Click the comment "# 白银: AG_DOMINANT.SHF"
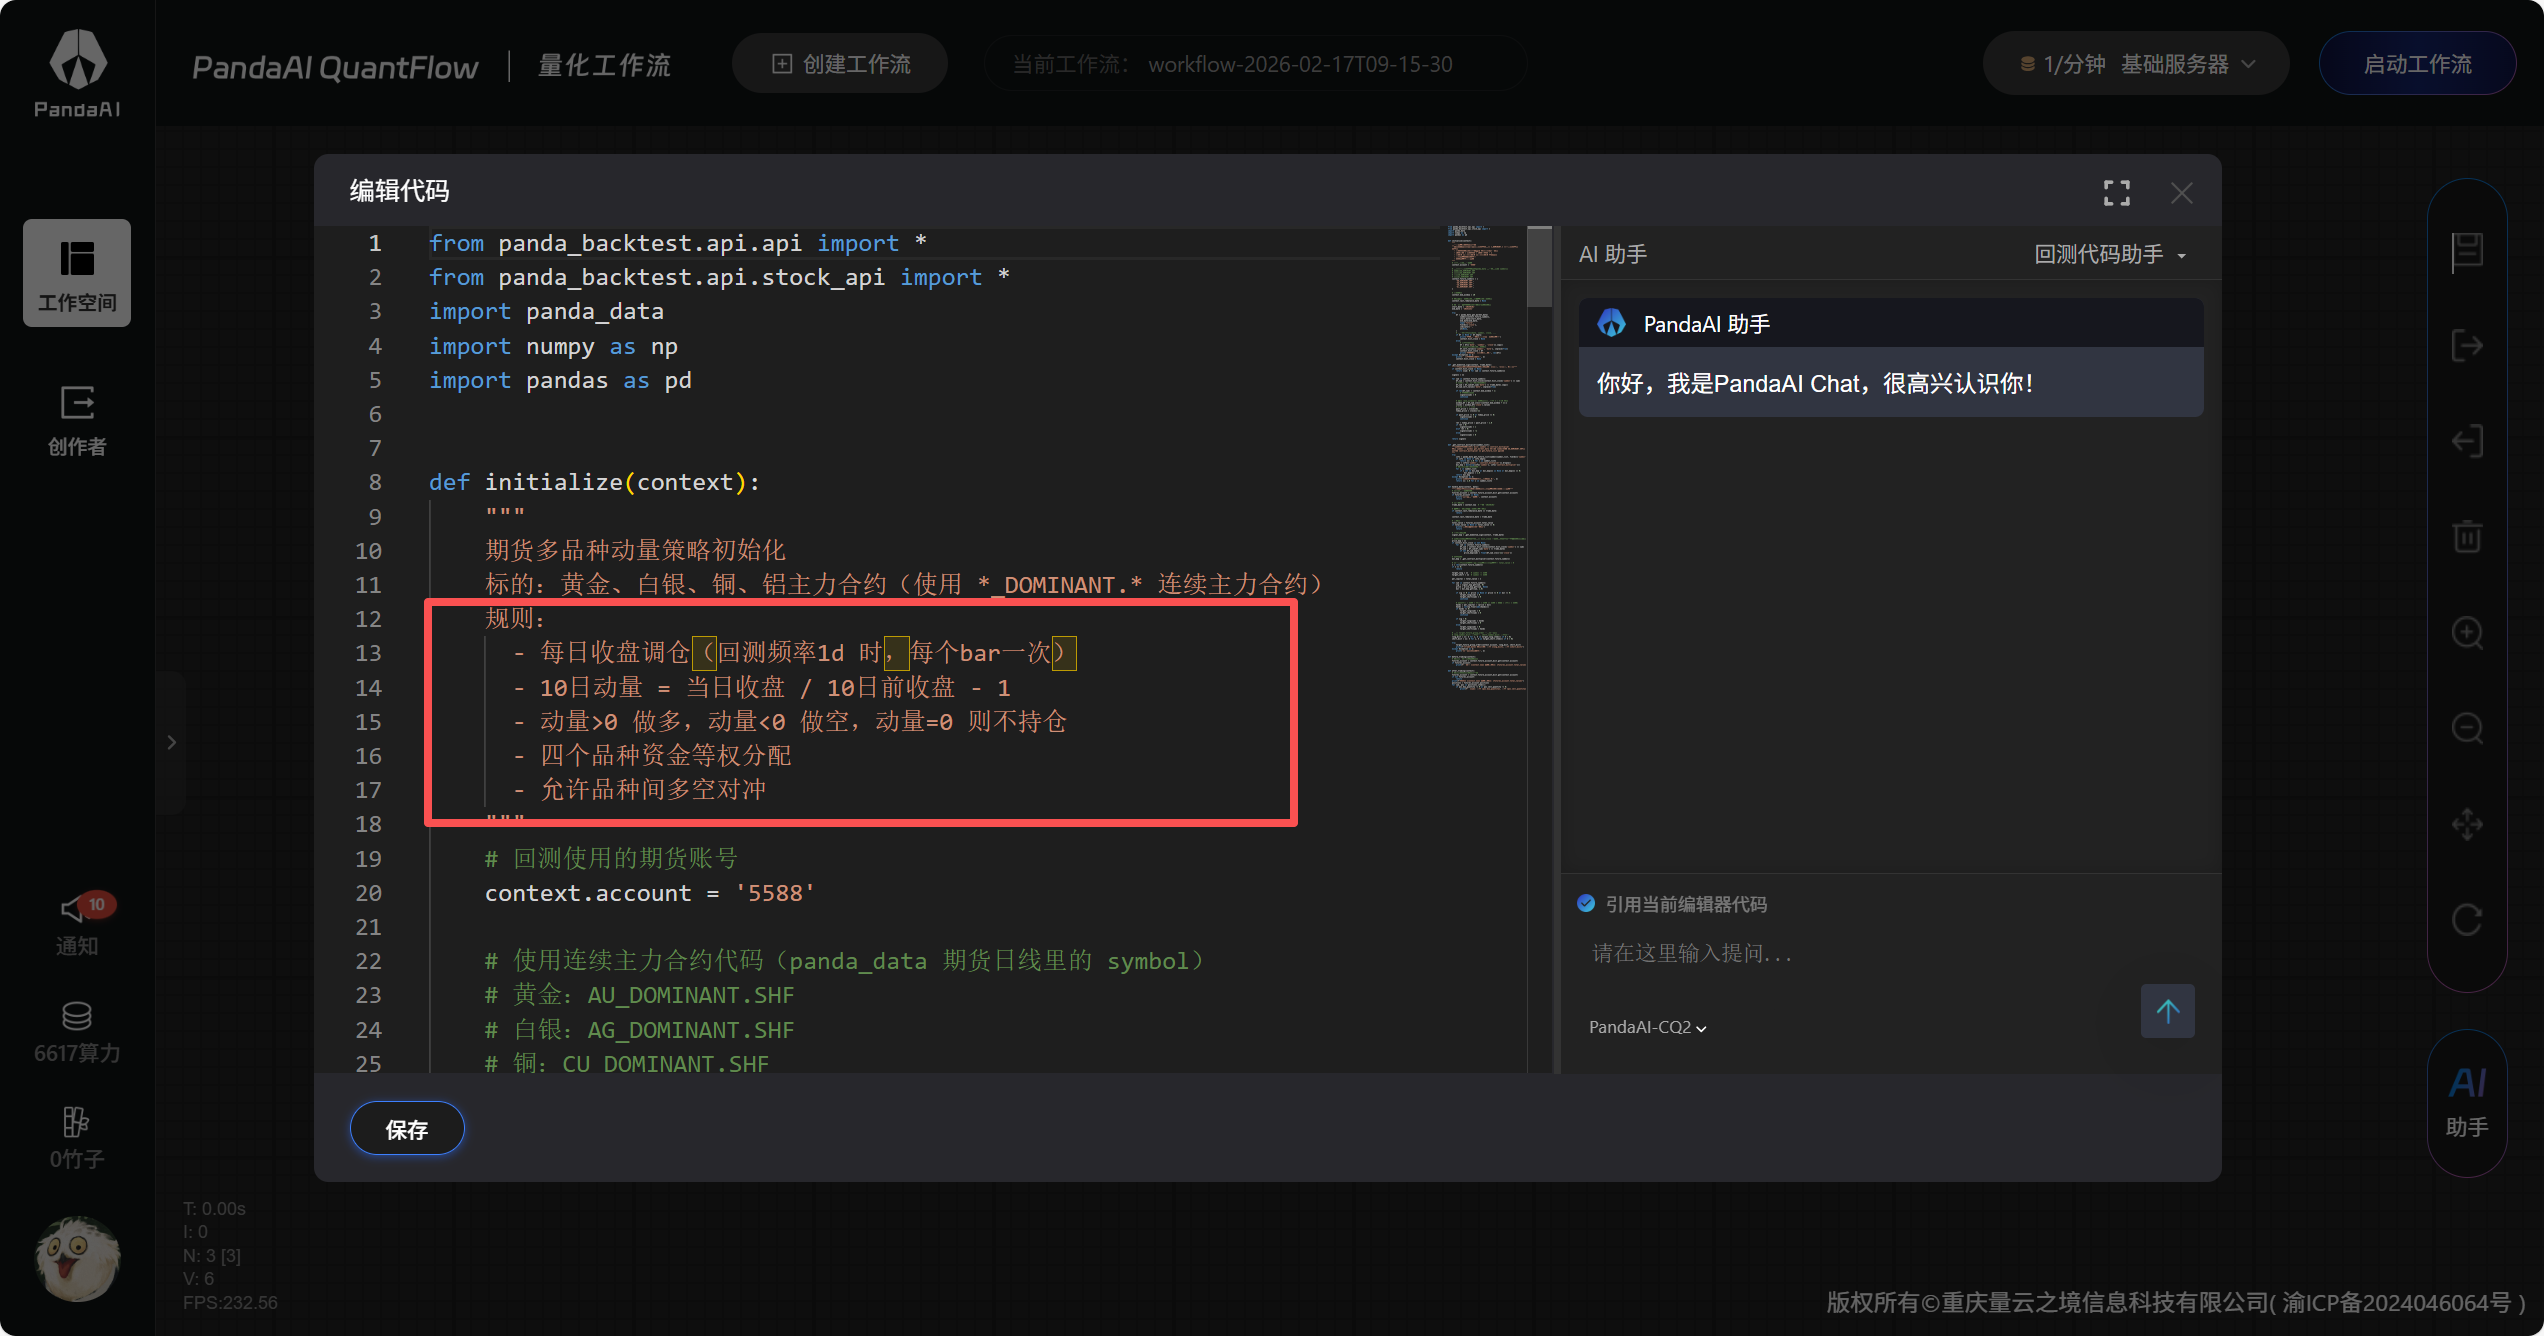2544x1336 pixels. 639,1029
